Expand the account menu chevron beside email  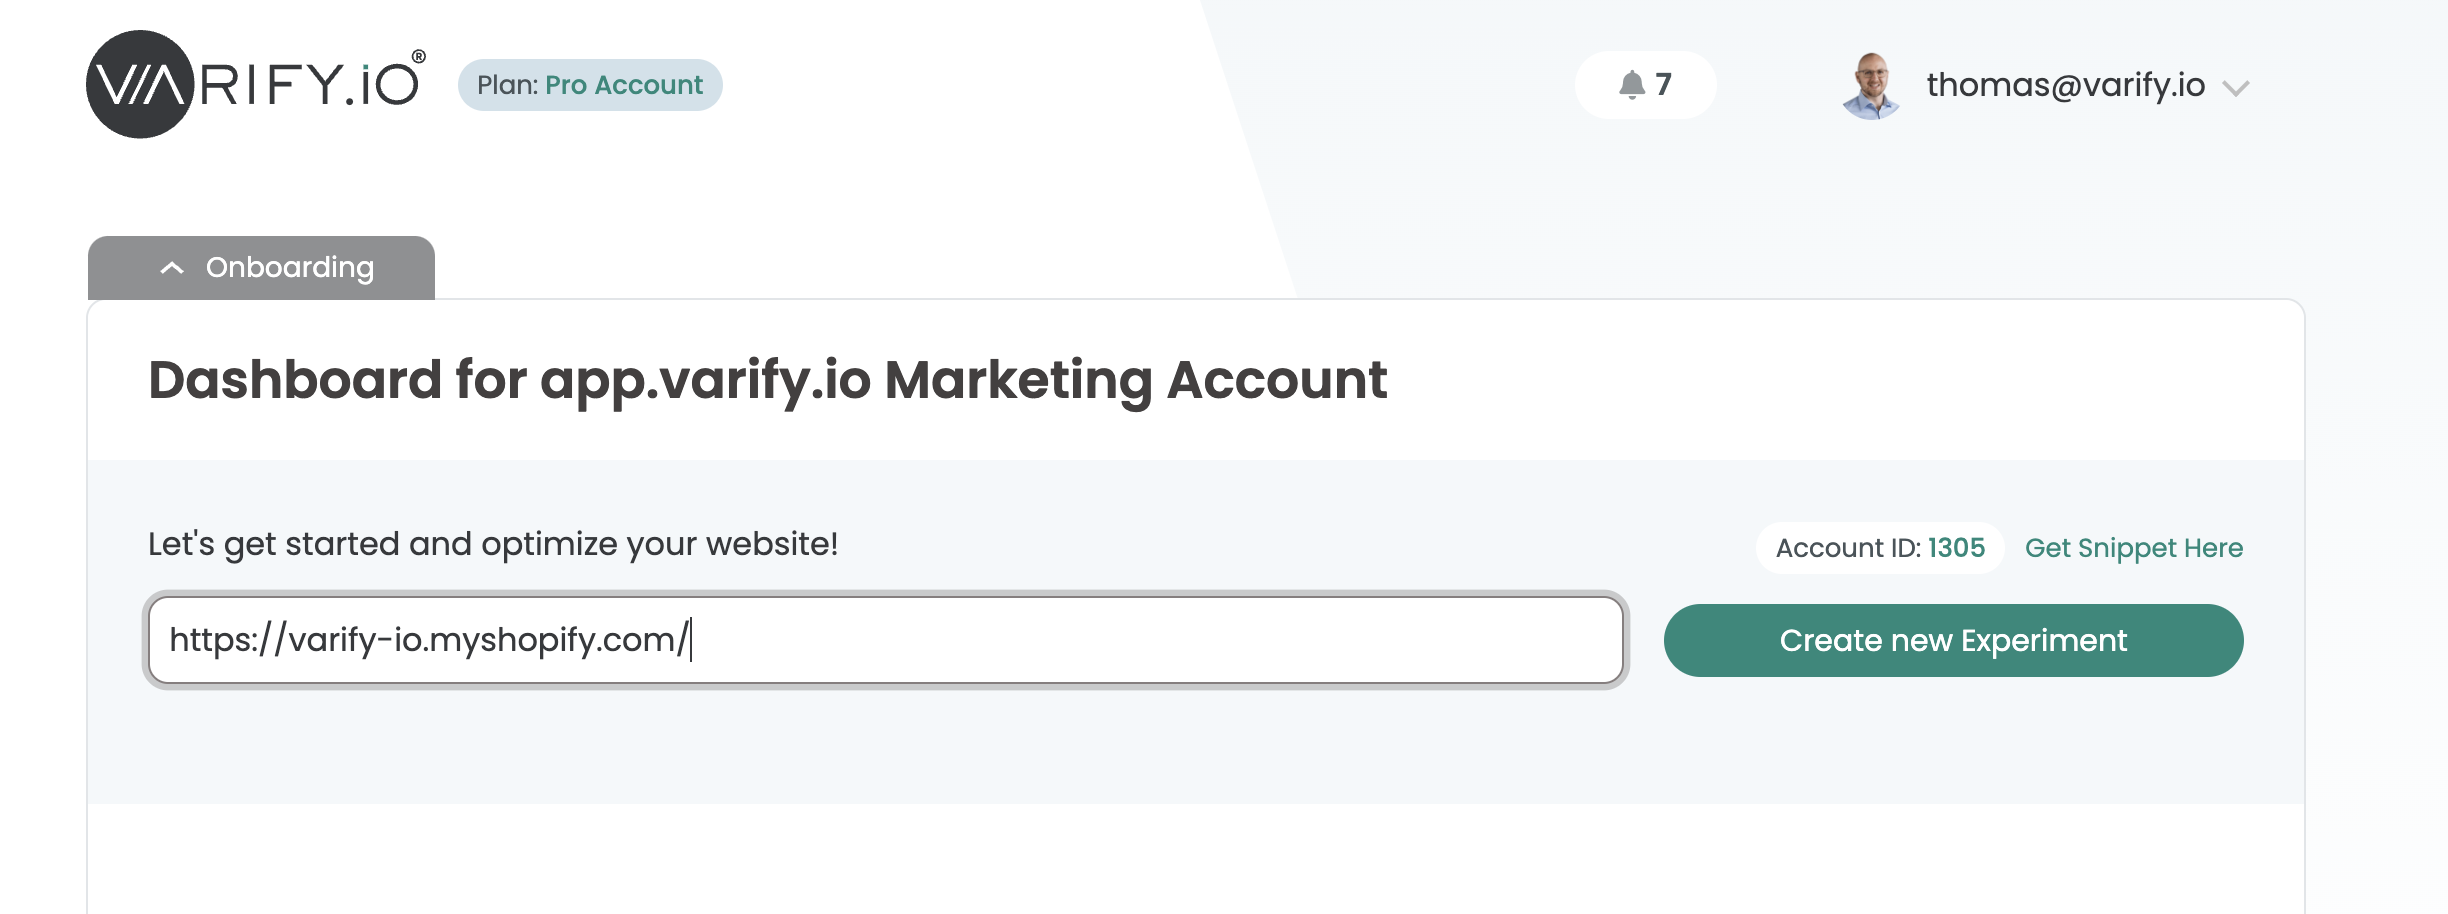[2236, 88]
